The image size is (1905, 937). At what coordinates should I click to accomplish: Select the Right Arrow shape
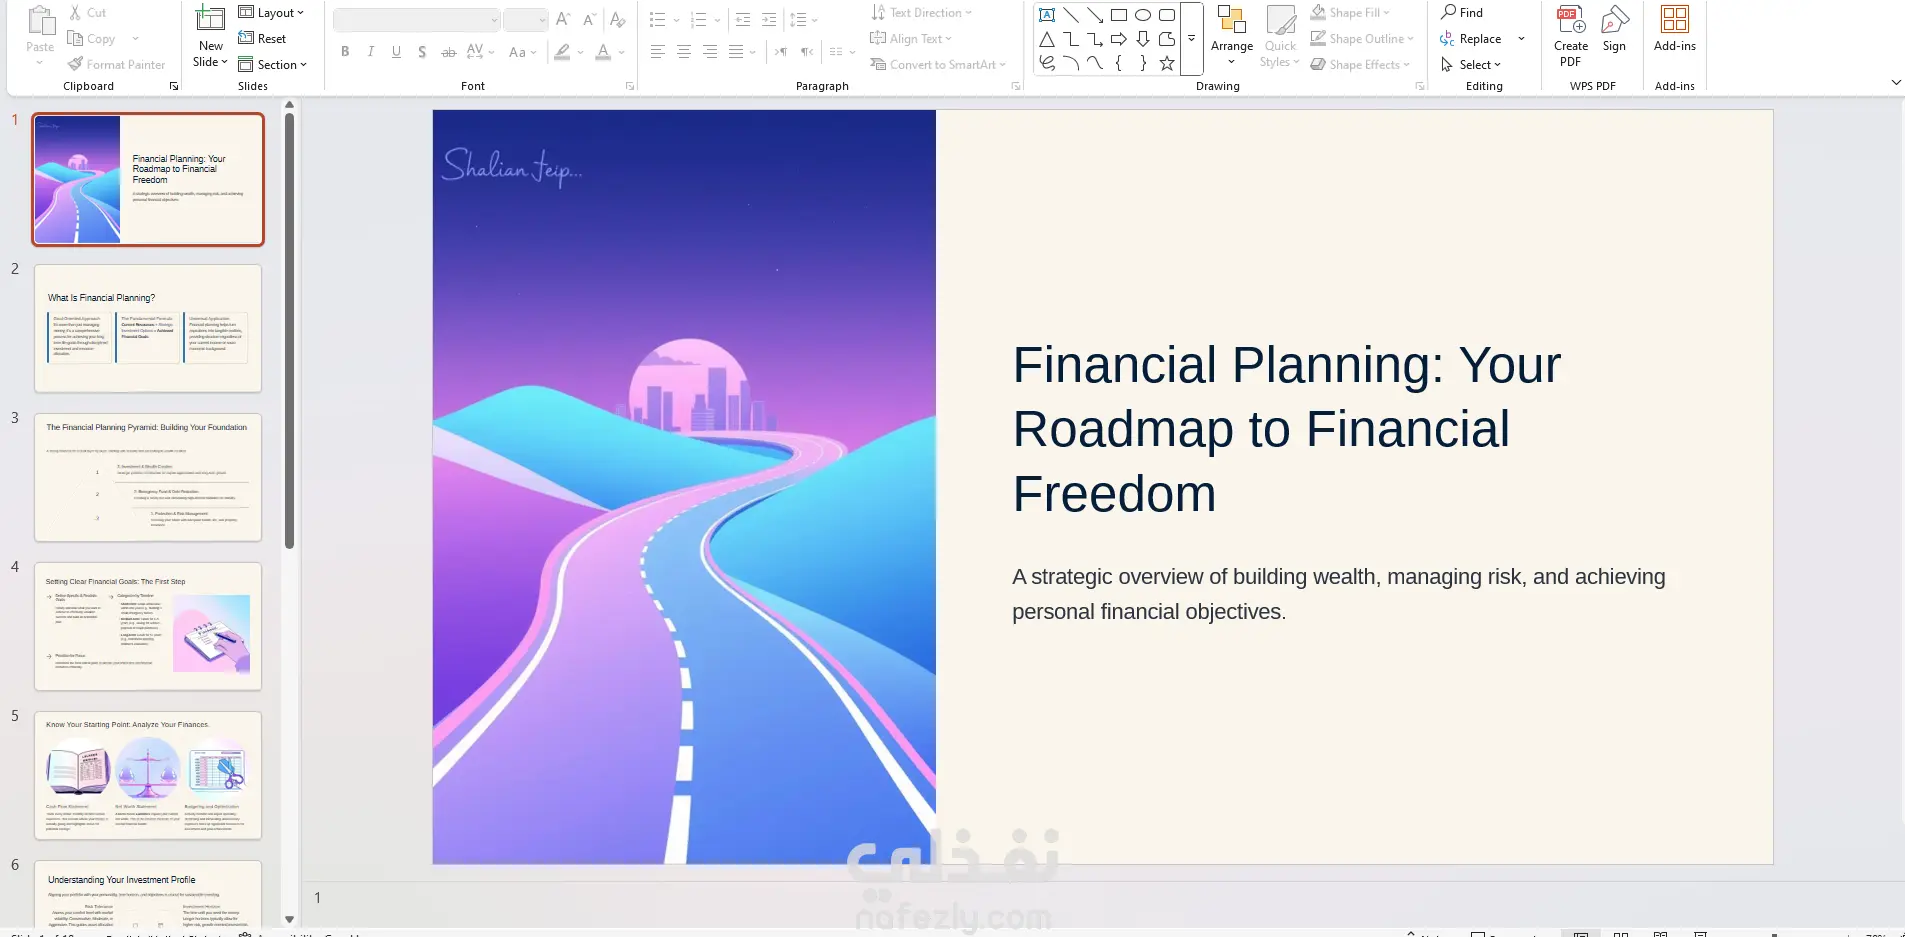click(x=1119, y=39)
